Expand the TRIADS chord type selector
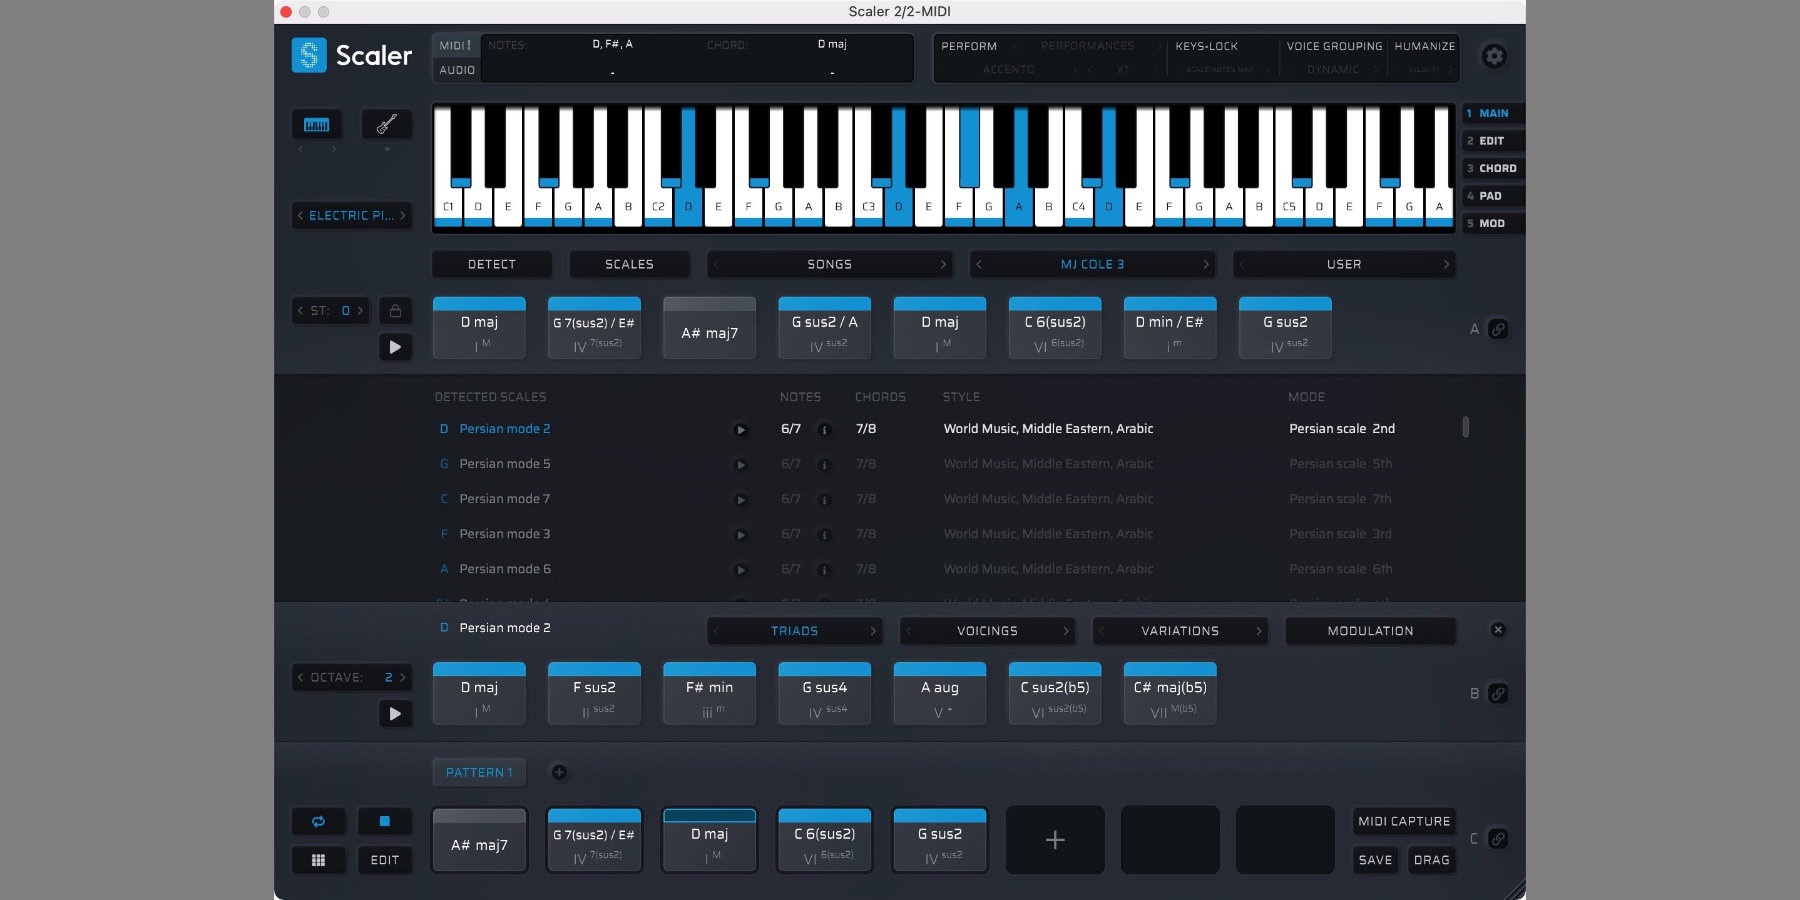This screenshot has width=1800, height=900. point(794,631)
